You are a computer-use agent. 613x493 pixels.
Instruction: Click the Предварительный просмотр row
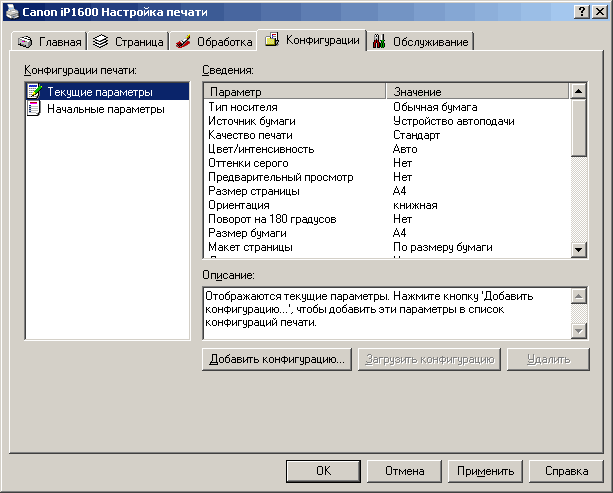click(387, 177)
